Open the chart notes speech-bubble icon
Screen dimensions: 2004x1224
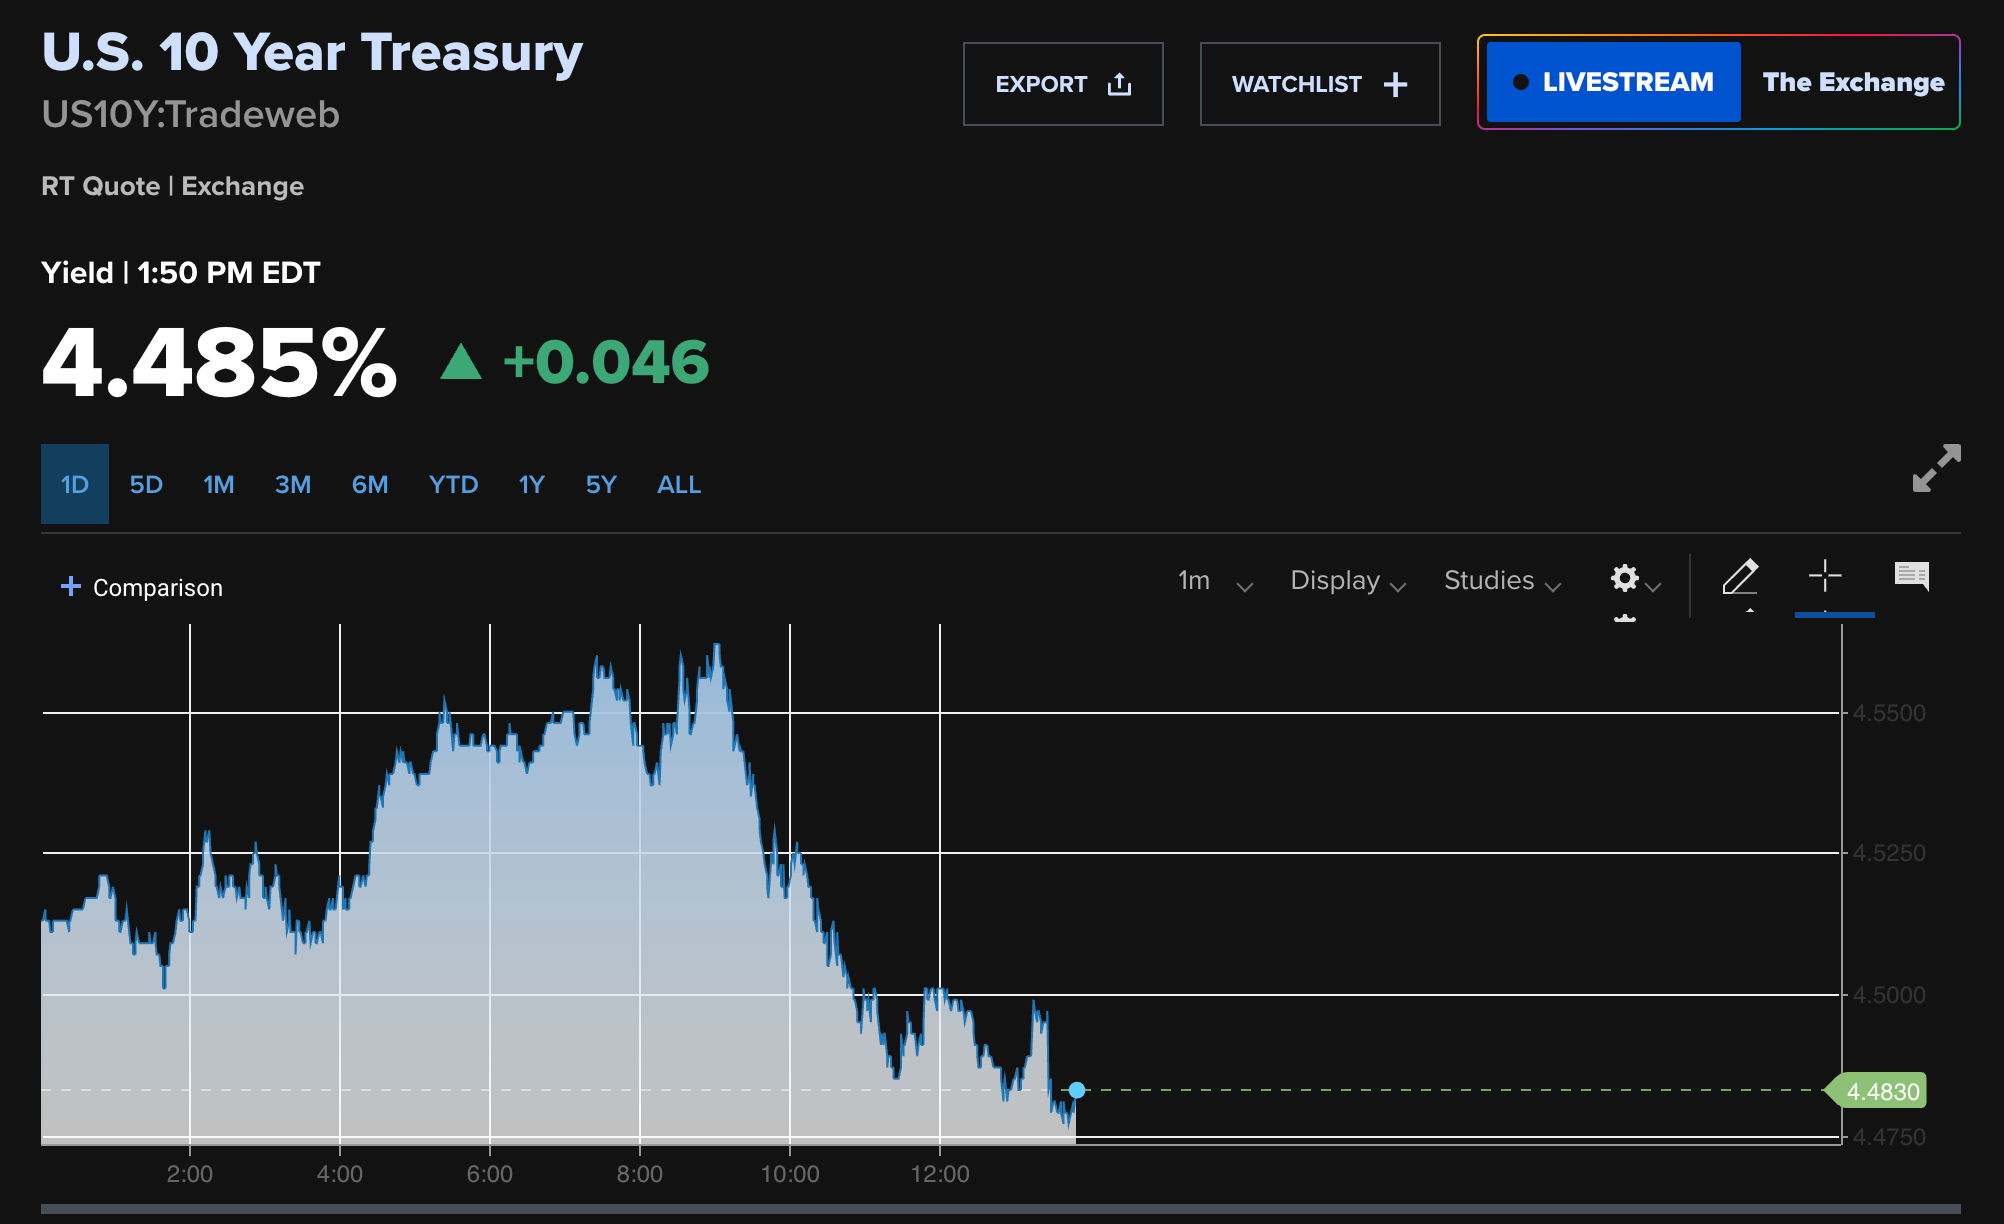click(x=1911, y=576)
